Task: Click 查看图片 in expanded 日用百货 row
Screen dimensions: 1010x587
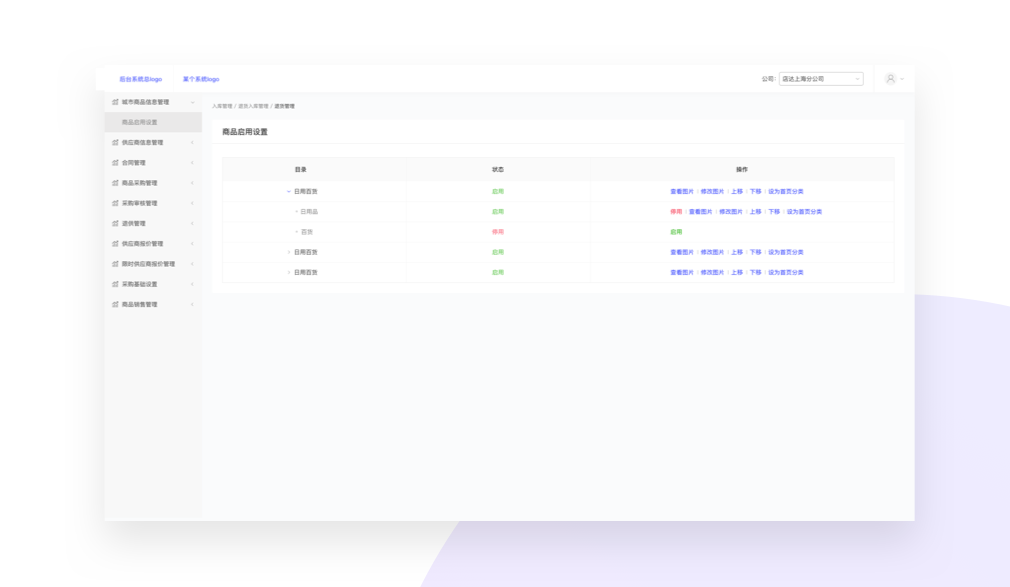Action: point(682,191)
